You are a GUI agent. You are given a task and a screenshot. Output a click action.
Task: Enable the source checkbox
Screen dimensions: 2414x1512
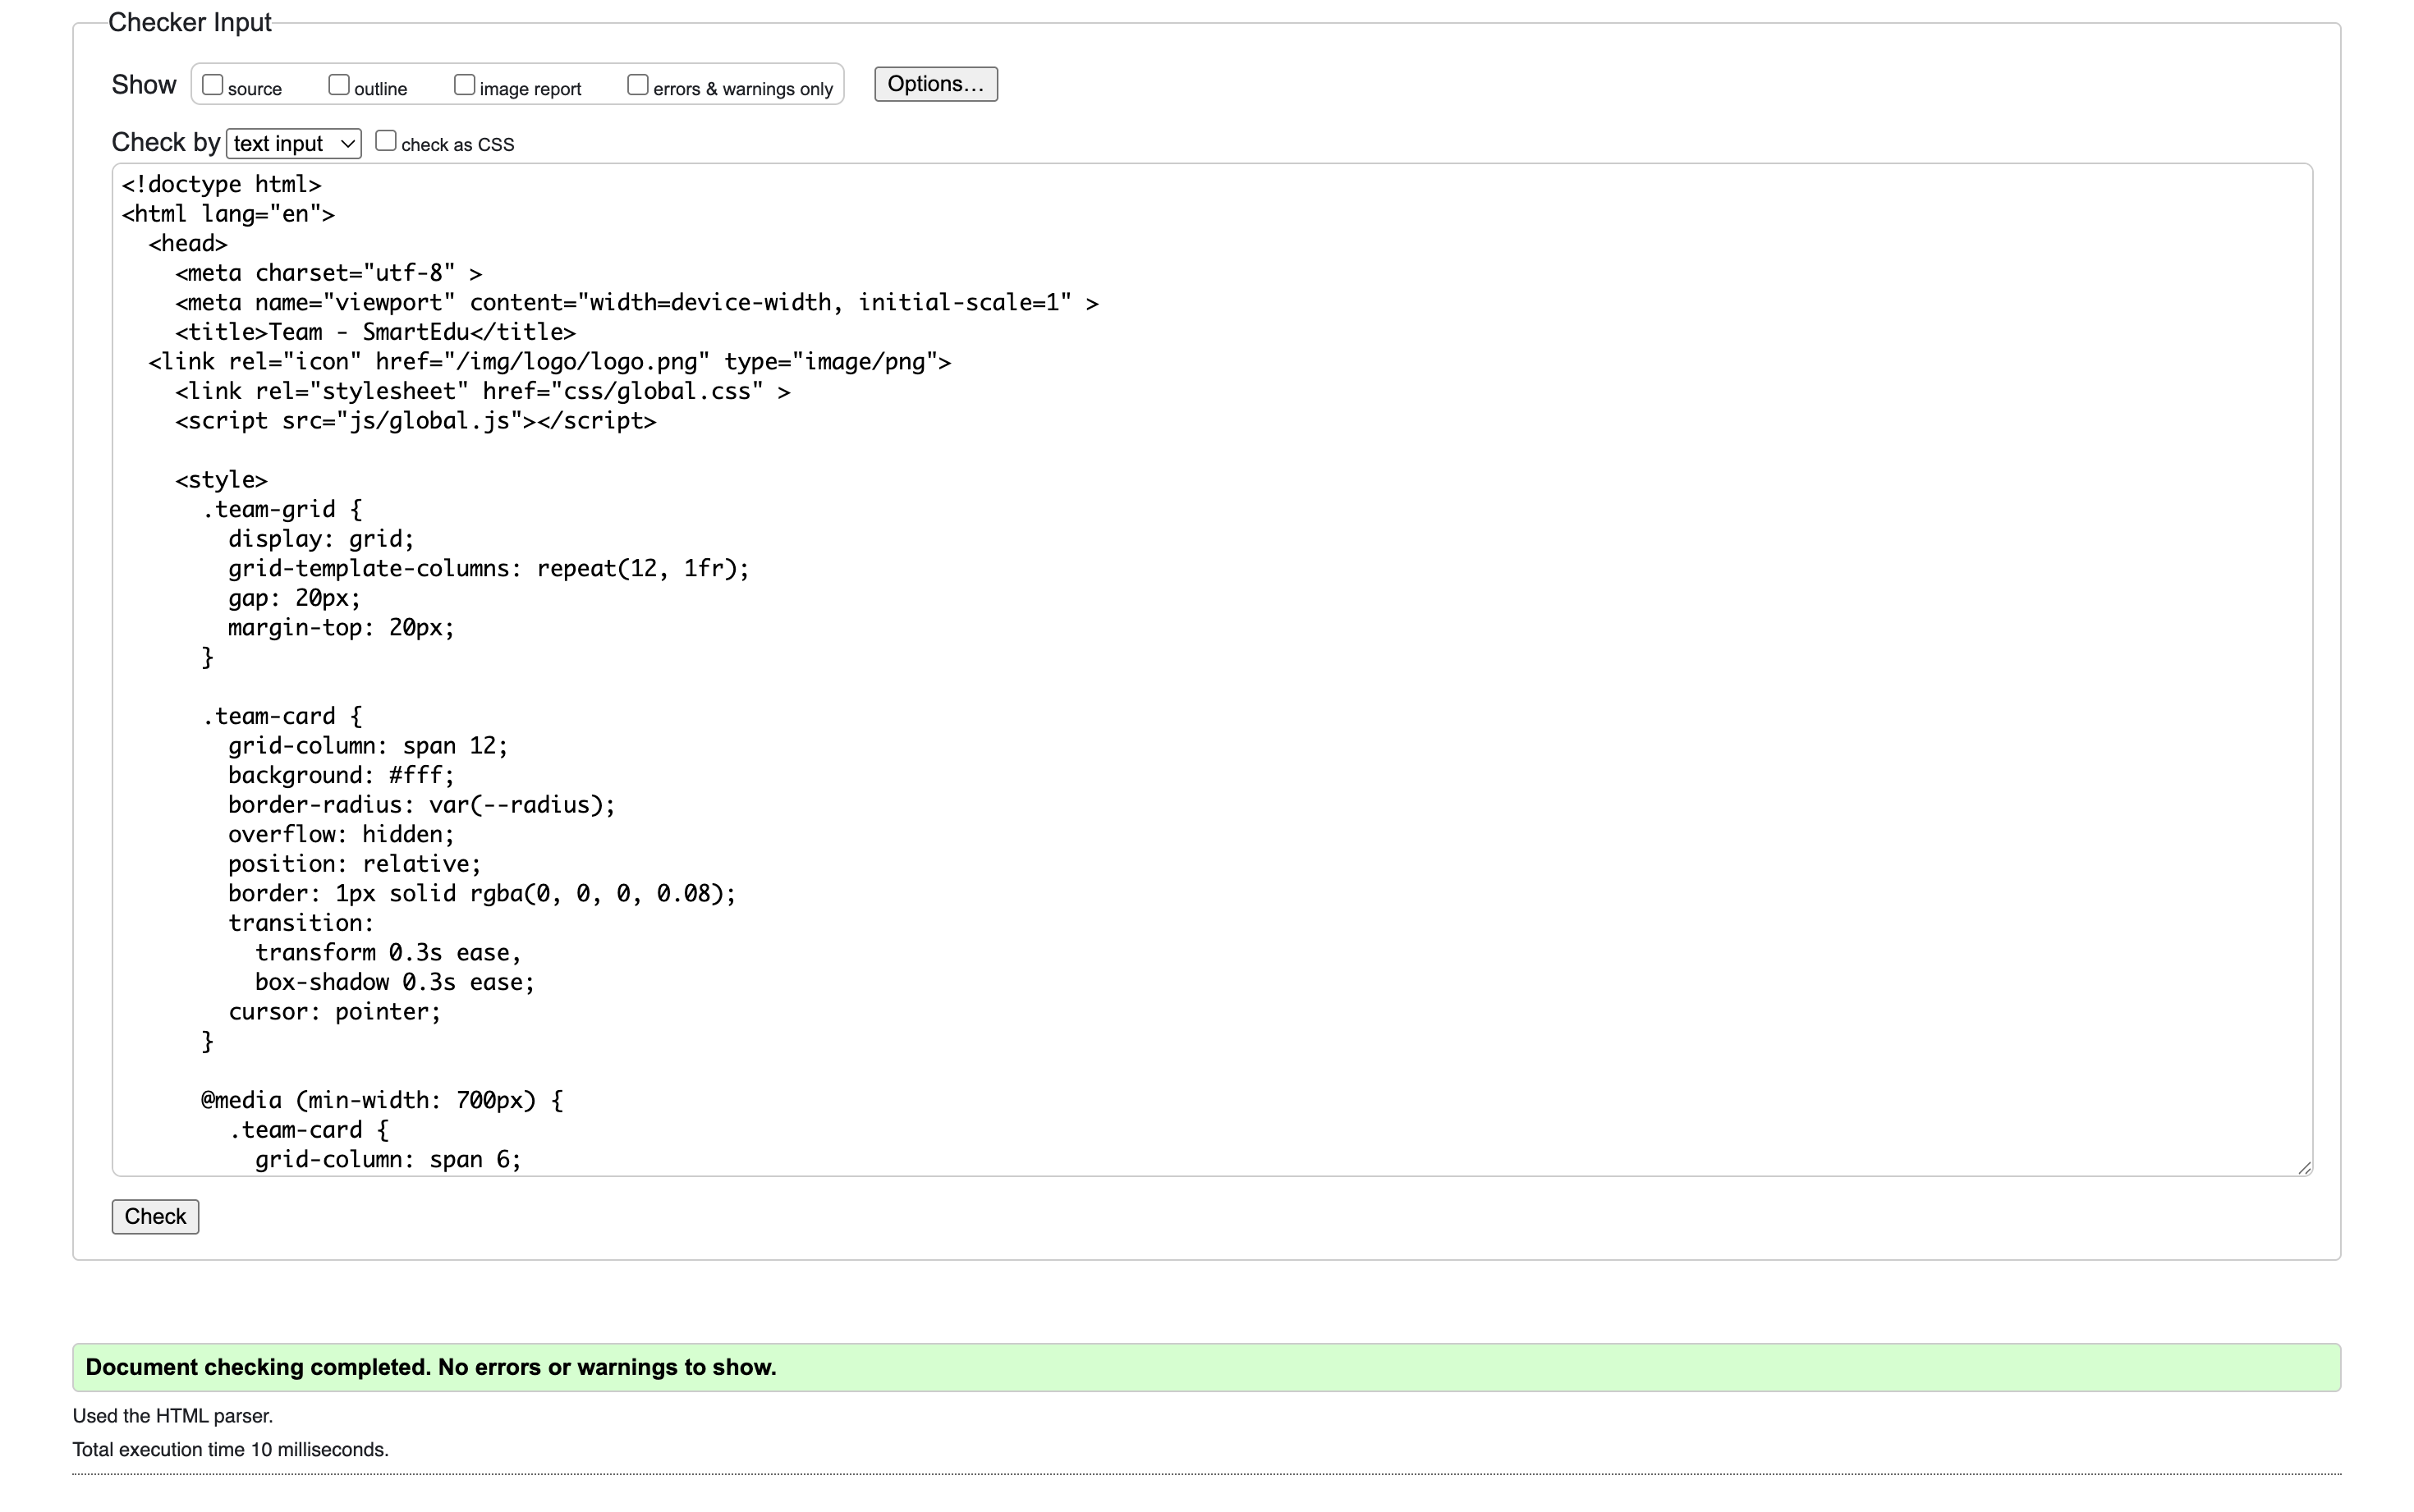tap(212, 85)
